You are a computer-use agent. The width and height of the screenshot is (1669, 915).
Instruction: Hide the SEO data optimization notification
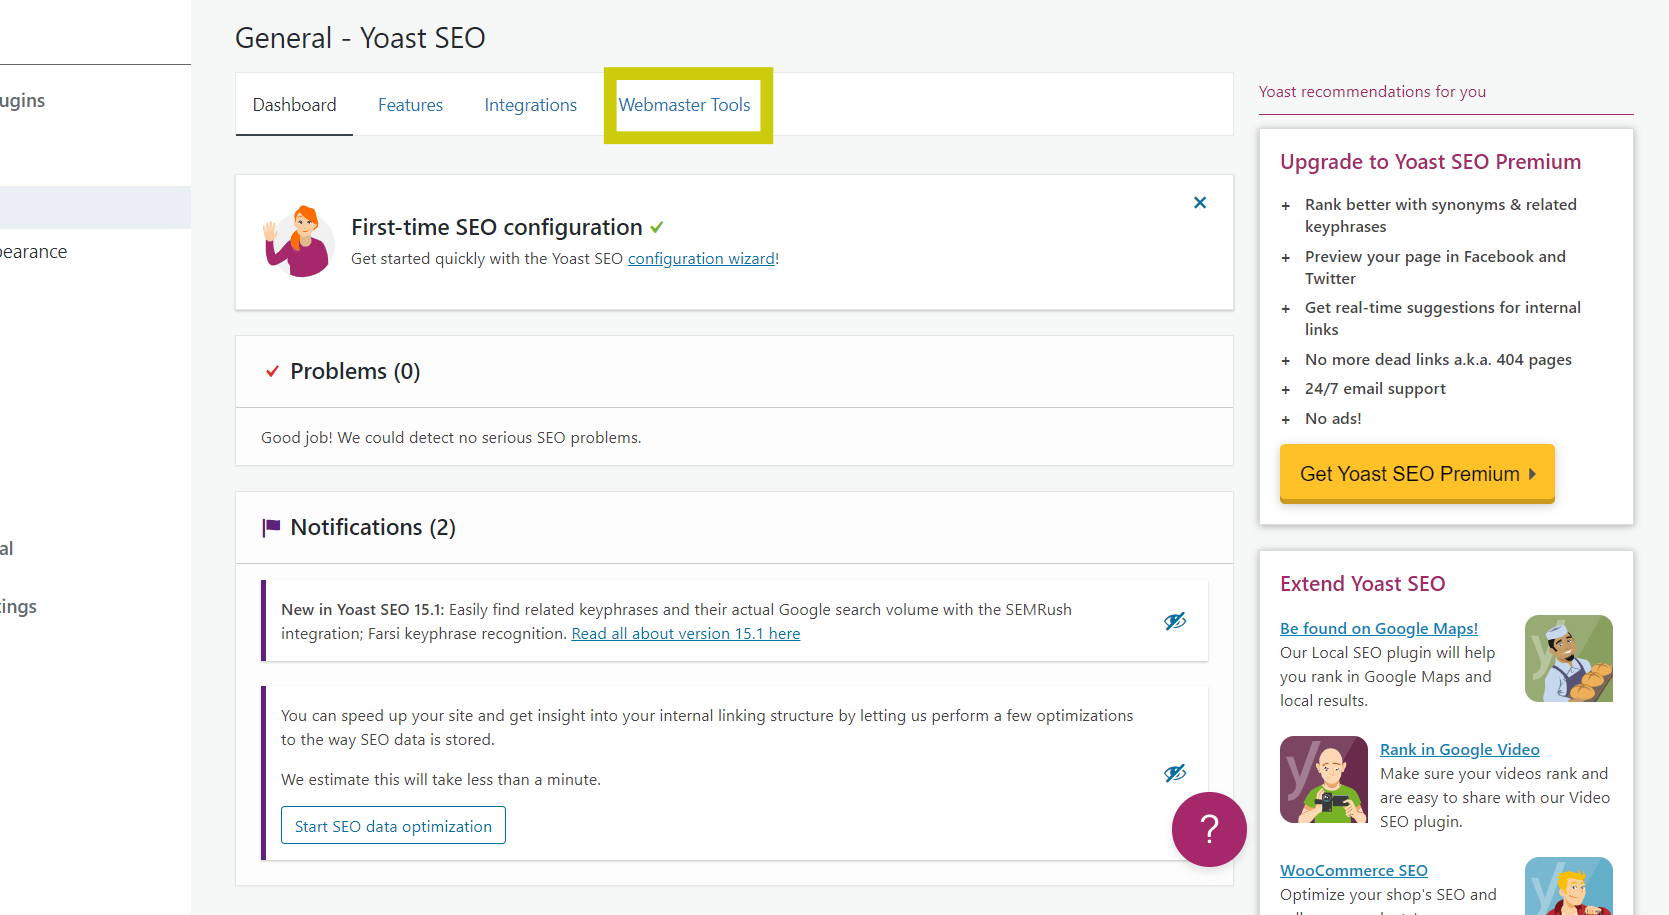tap(1175, 773)
